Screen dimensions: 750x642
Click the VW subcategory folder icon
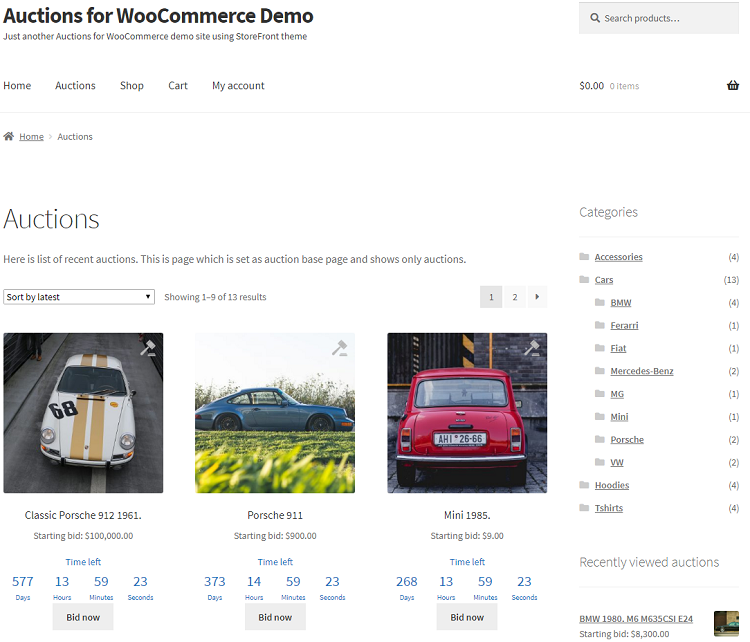[x=600, y=462]
